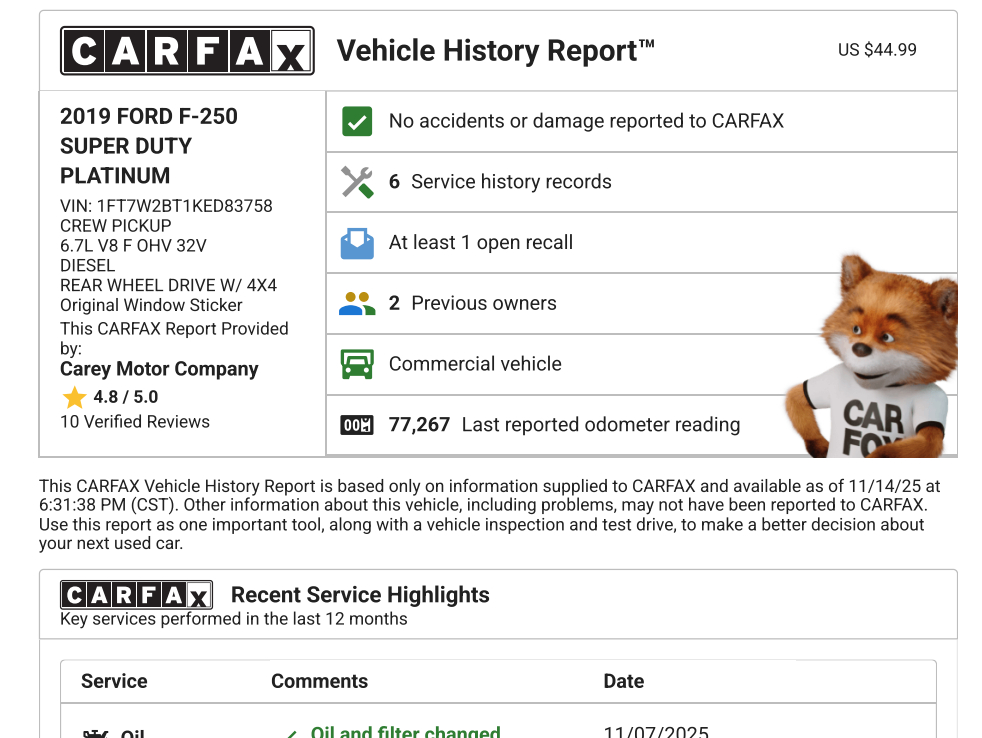982x738 pixels.
Task: Click the wrench service history icon
Action: [357, 182]
